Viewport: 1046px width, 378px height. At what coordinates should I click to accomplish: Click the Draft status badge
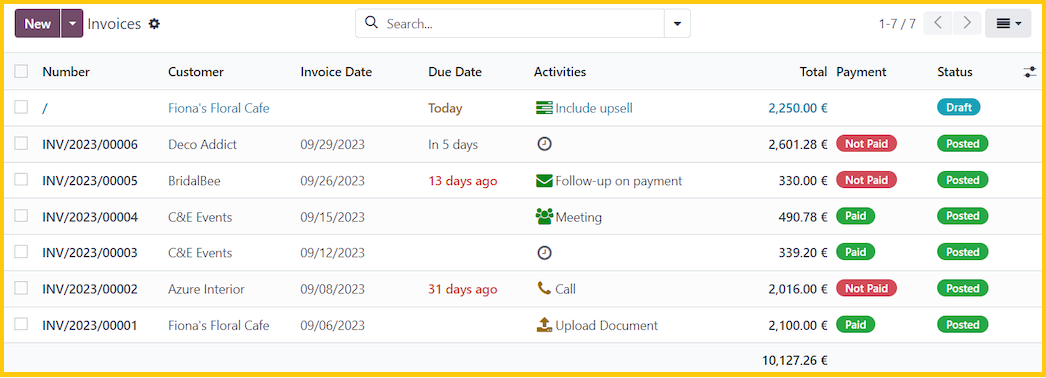pyautogui.click(x=959, y=107)
